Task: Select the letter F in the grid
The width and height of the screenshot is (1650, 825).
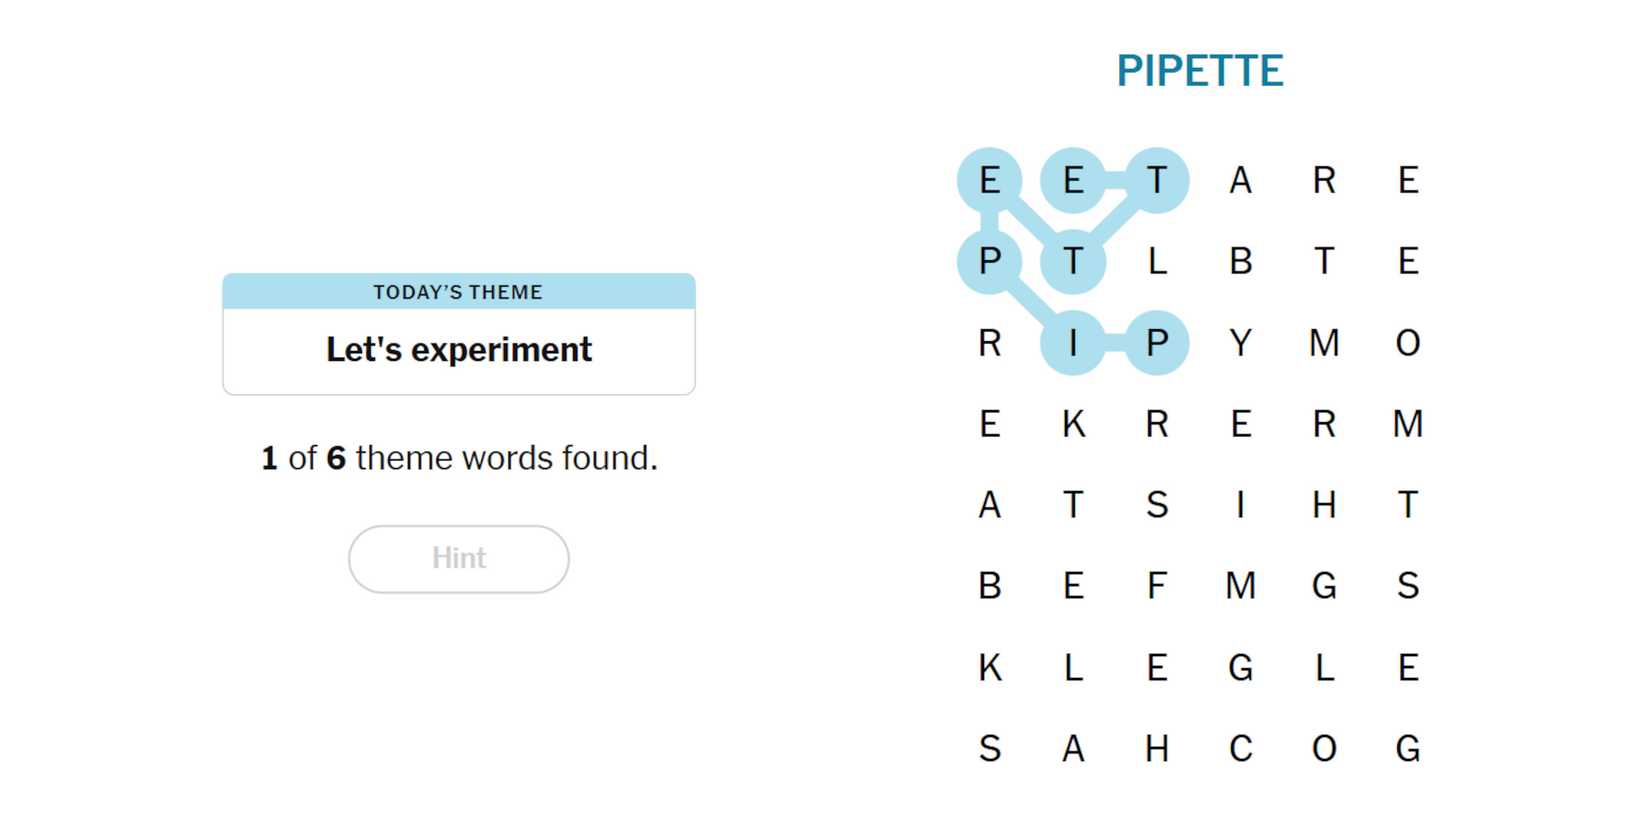Action: click(x=1157, y=586)
